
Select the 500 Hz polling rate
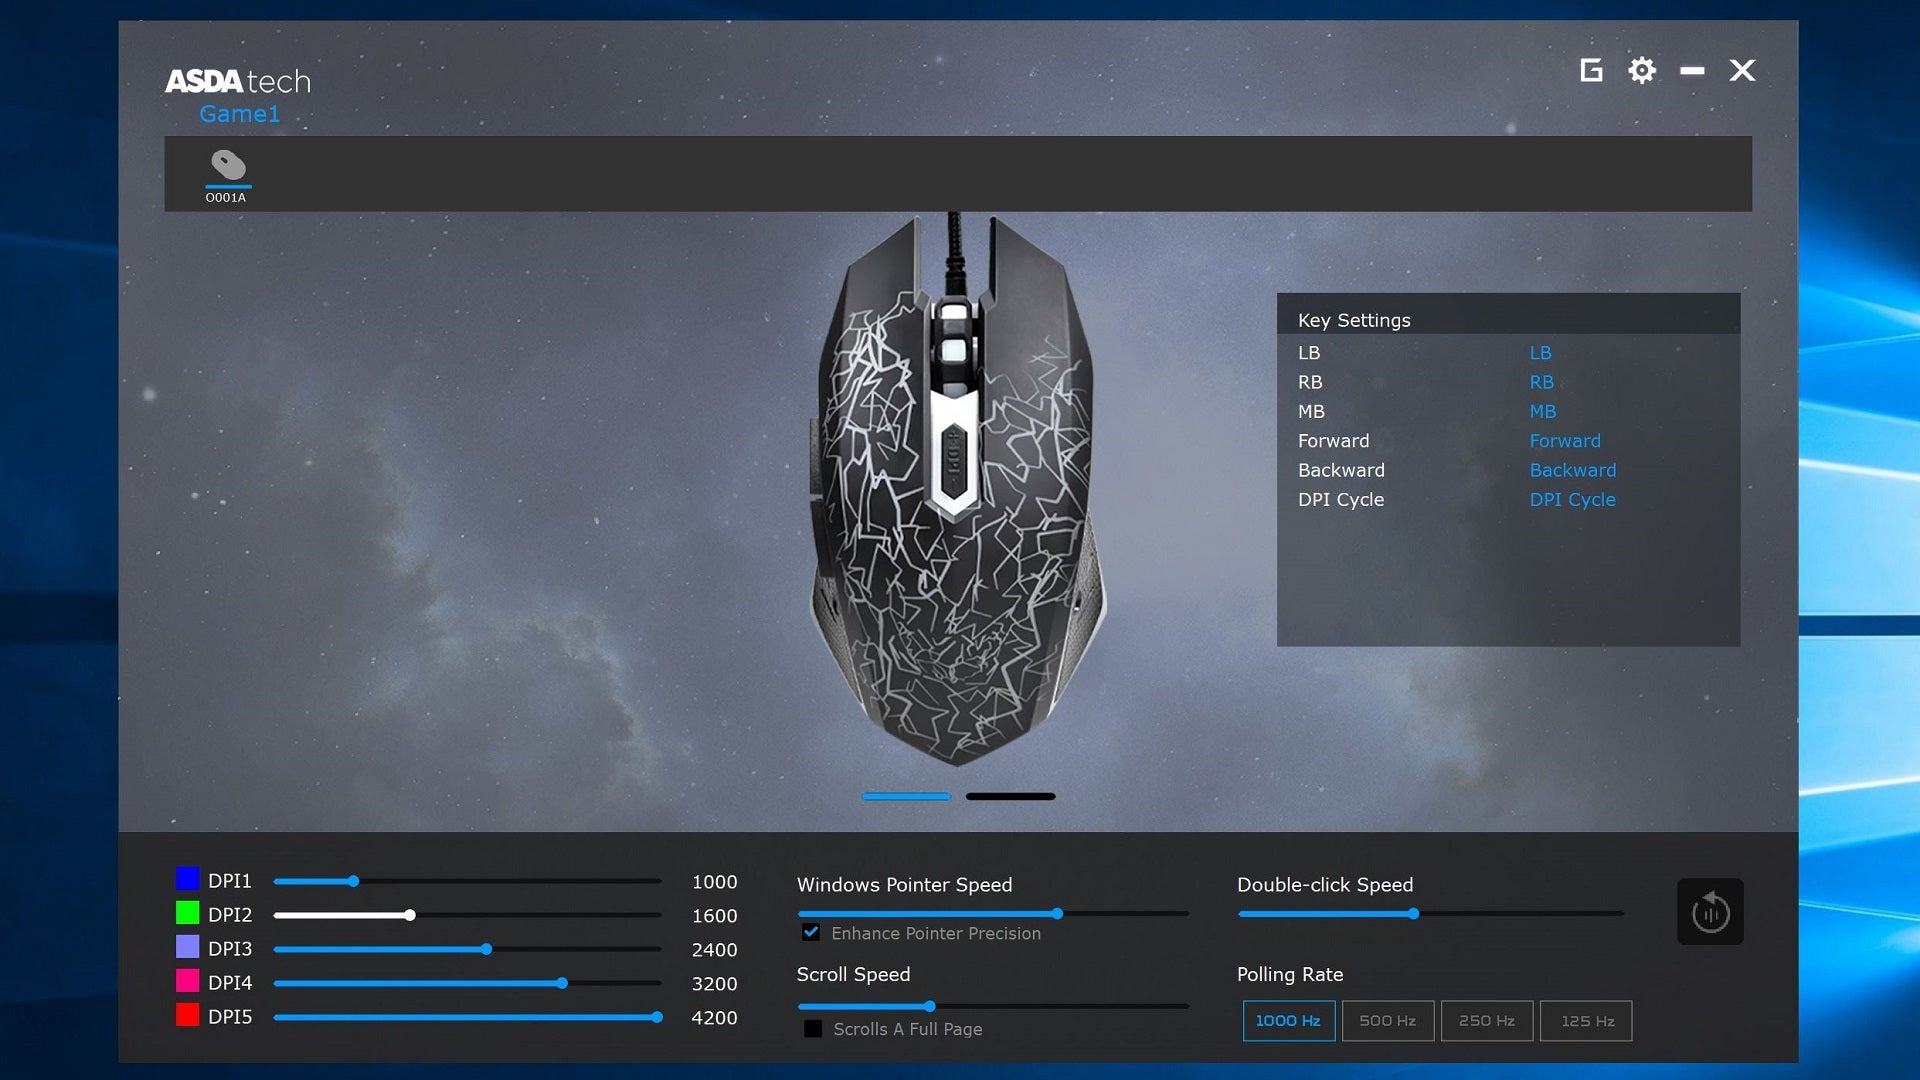point(1388,1021)
